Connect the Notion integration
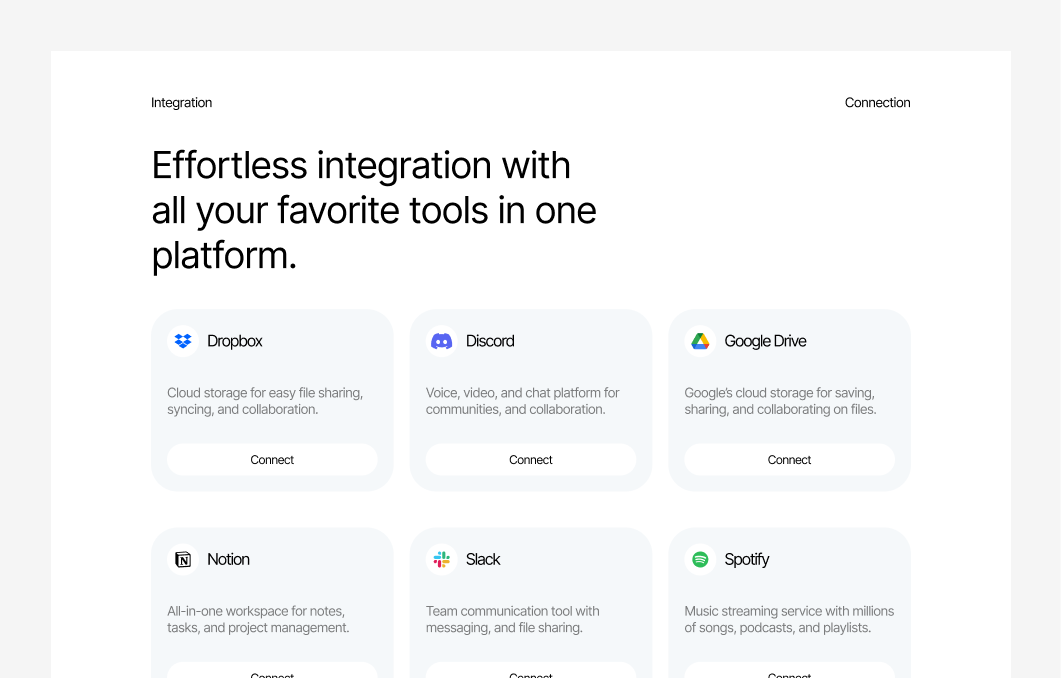 click(x=272, y=671)
